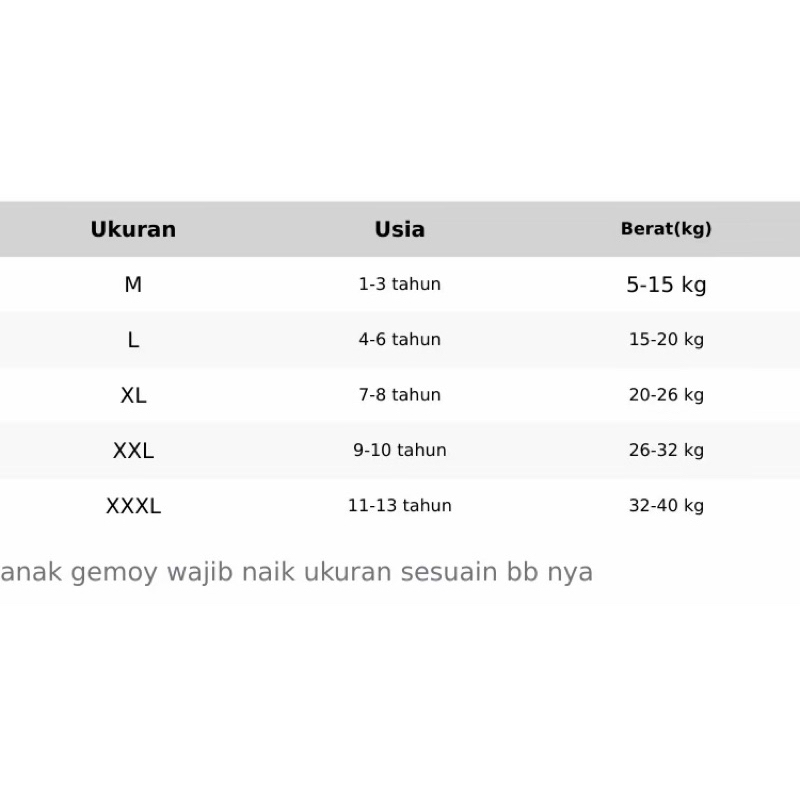The width and height of the screenshot is (800, 800).
Task: Click the 15-20 kg weight cell
Action: [x=666, y=340]
